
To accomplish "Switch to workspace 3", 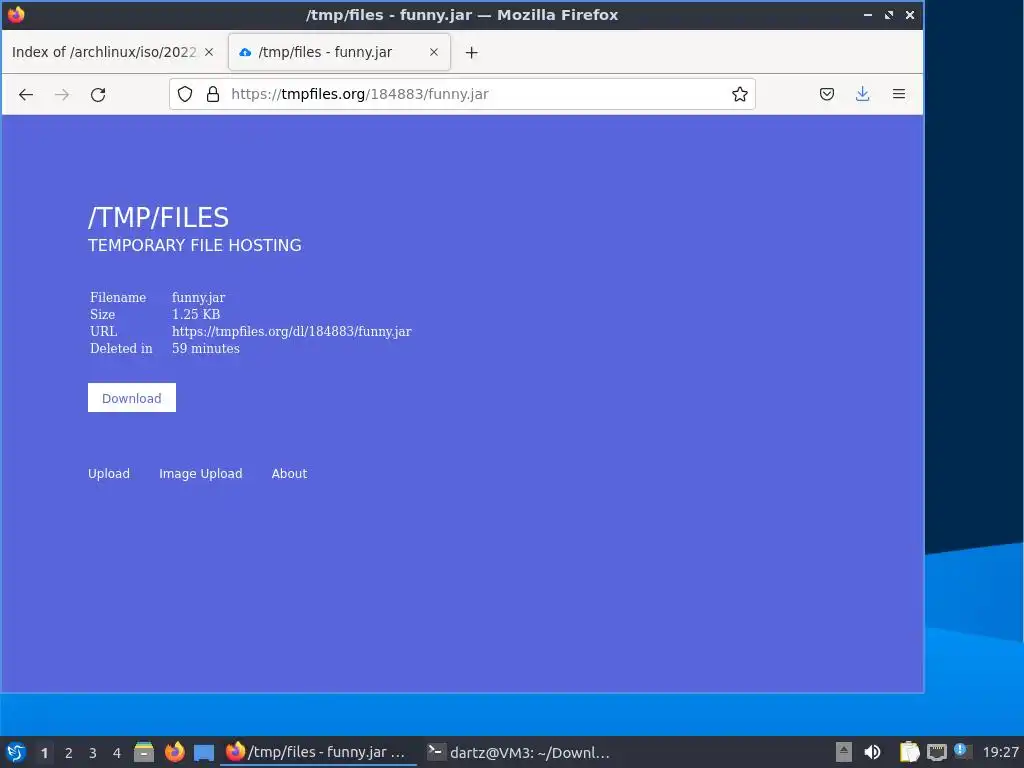I will (x=93, y=753).
